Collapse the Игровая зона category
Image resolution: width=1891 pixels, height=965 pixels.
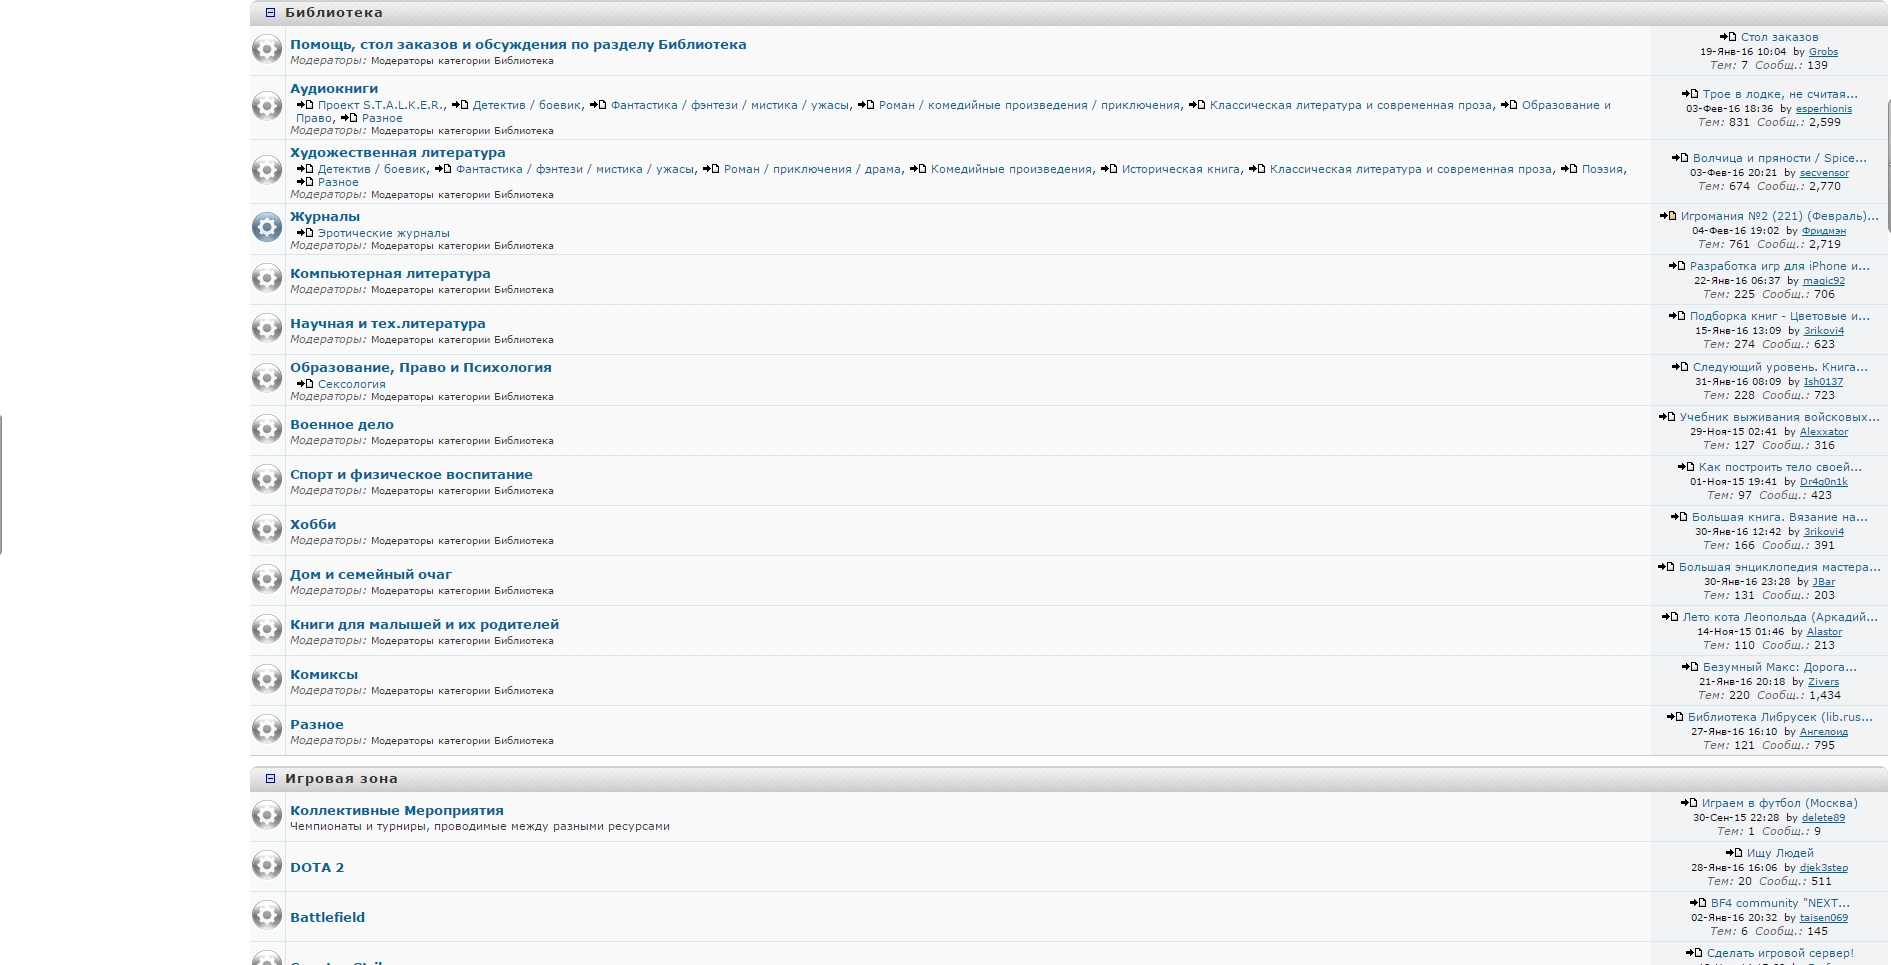click(x=270, y=779)
